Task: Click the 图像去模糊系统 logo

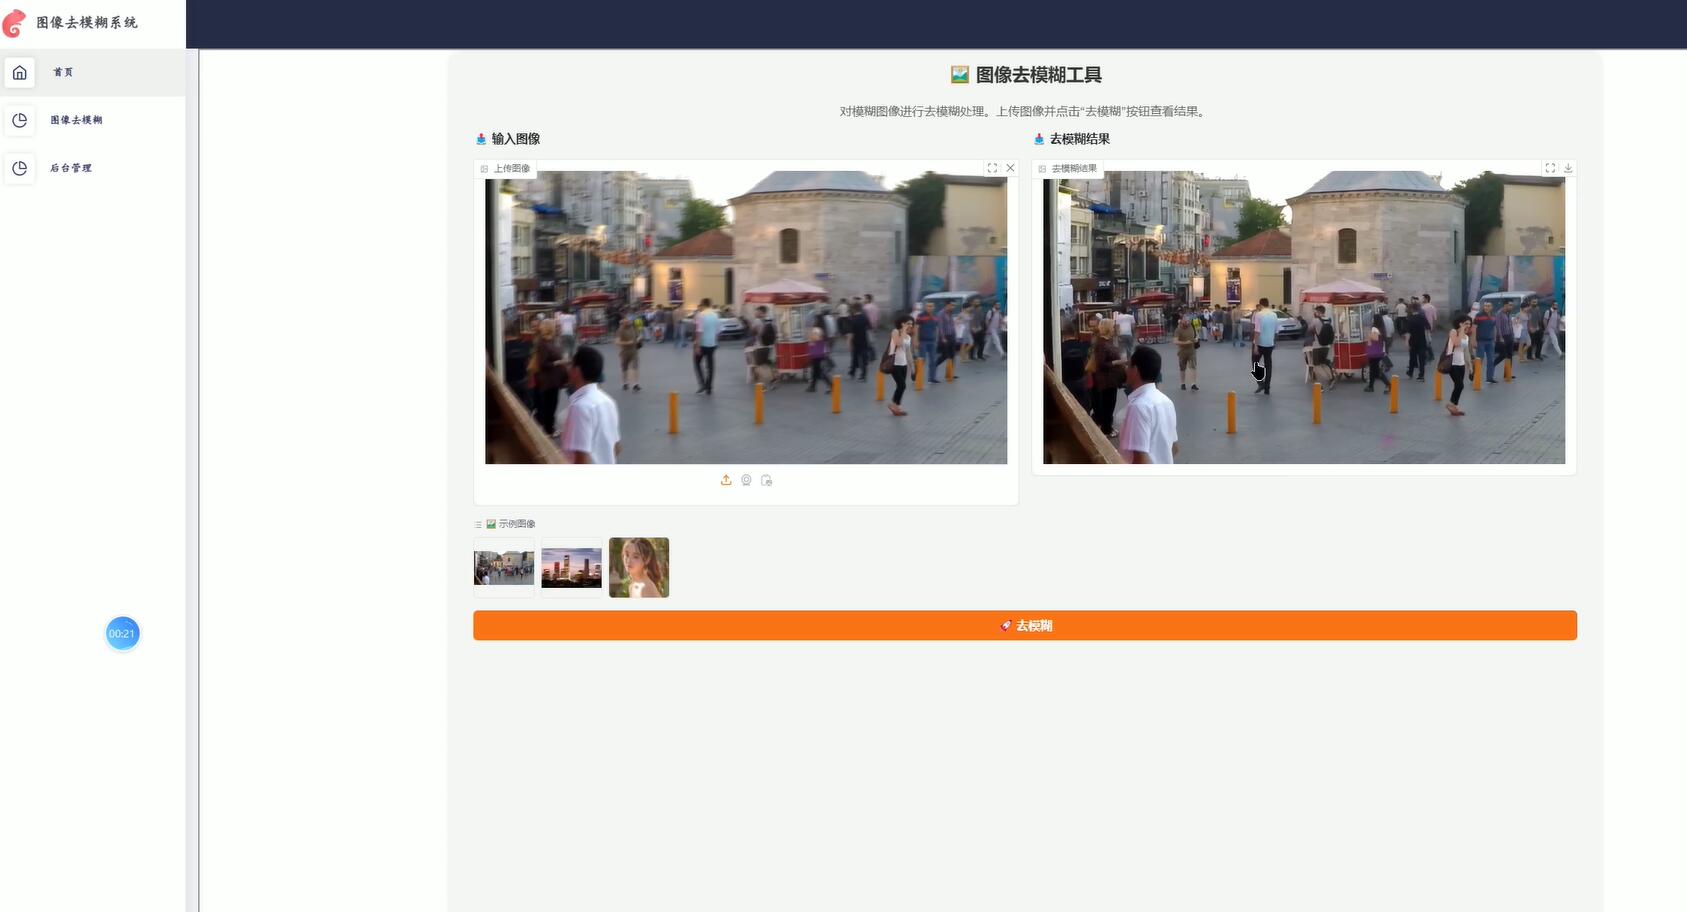Action: pos(15,22)
